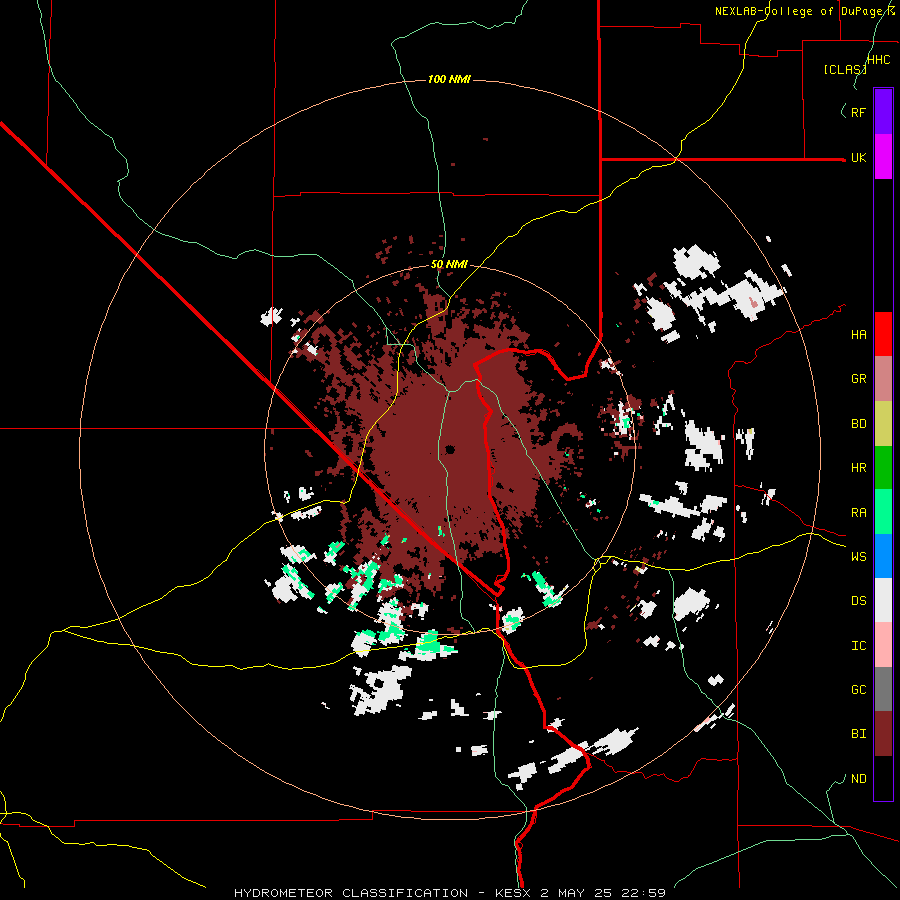Click the UK legend label
This screenshot has width=900, height=900.
pyautogui.click(x=858, y=157)
